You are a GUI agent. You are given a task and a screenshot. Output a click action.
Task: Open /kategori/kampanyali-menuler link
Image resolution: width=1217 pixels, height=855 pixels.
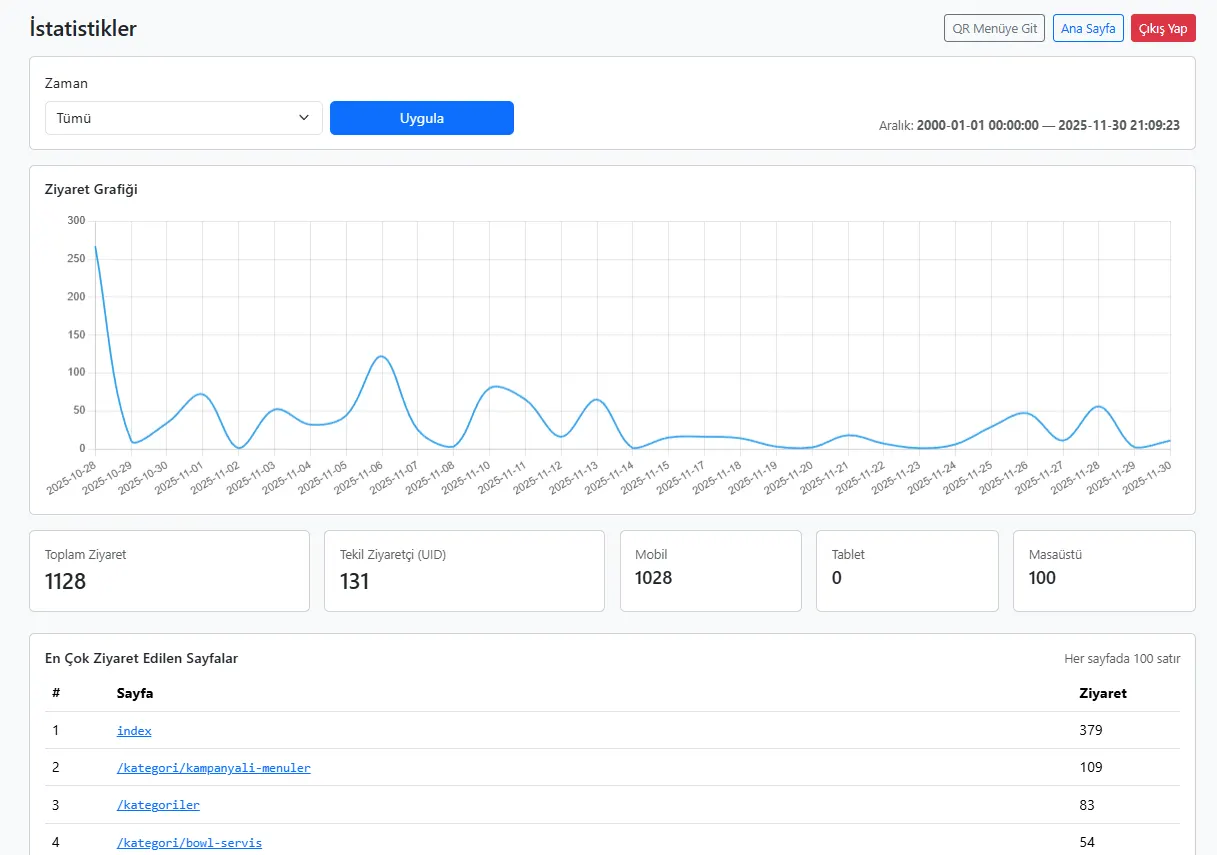(214, 768)
